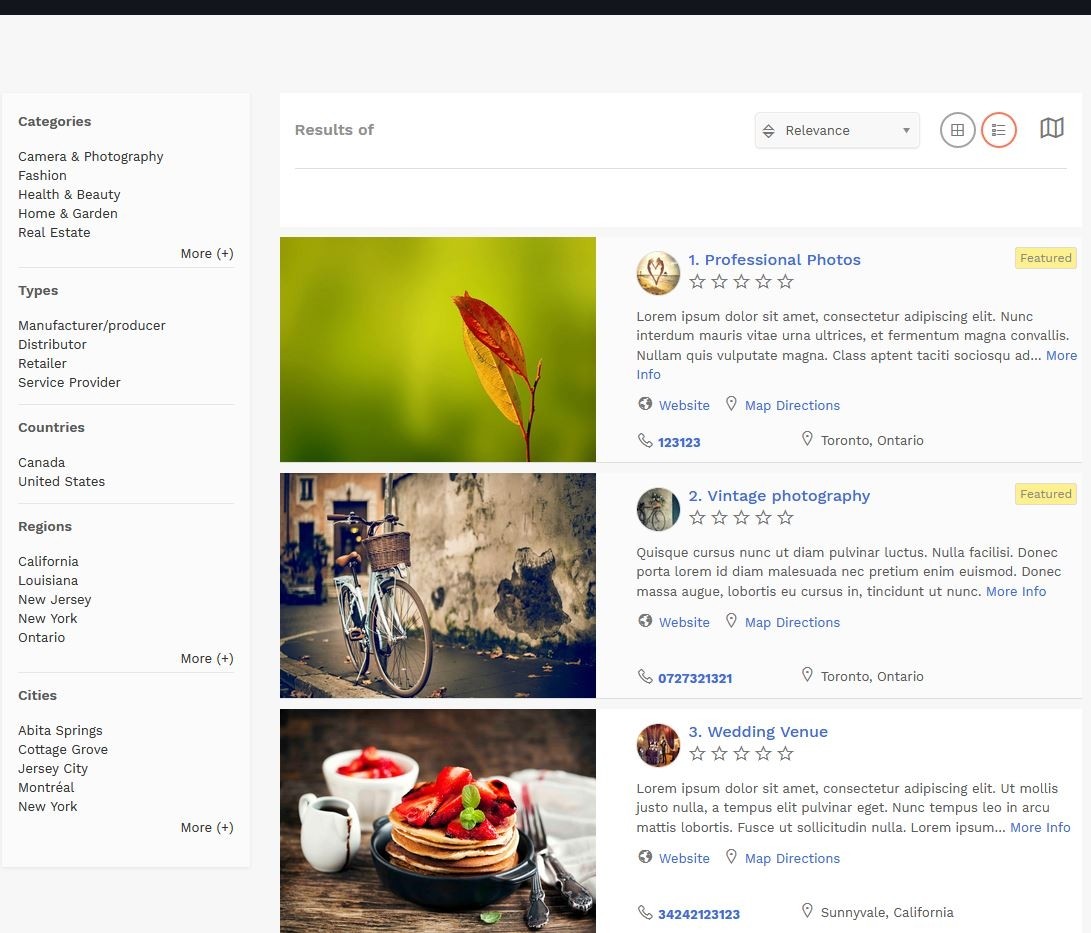The image size is (1091, 933).
Task: Filter by region Louisiana
Action: click(48, 580)
